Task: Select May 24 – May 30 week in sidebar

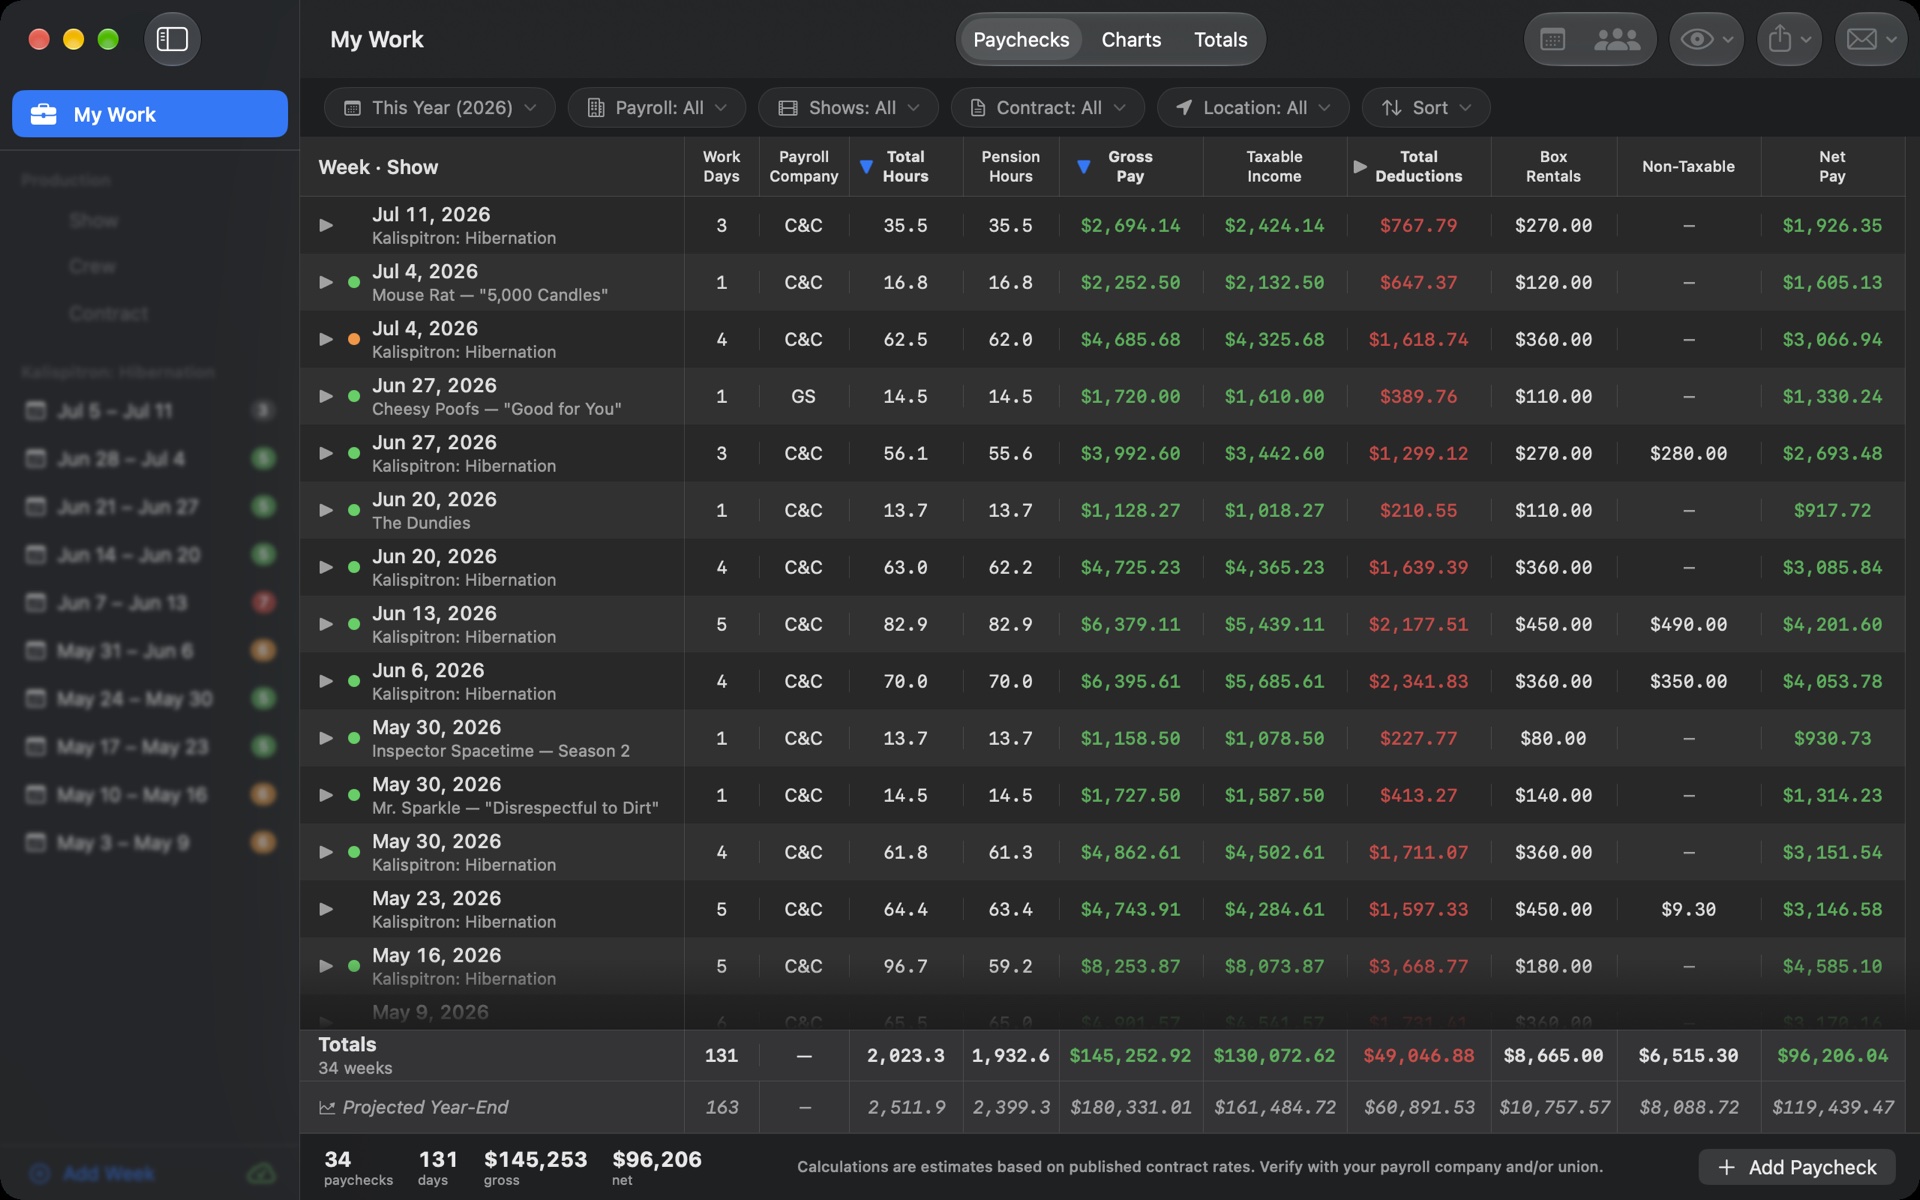Action: 150,699
